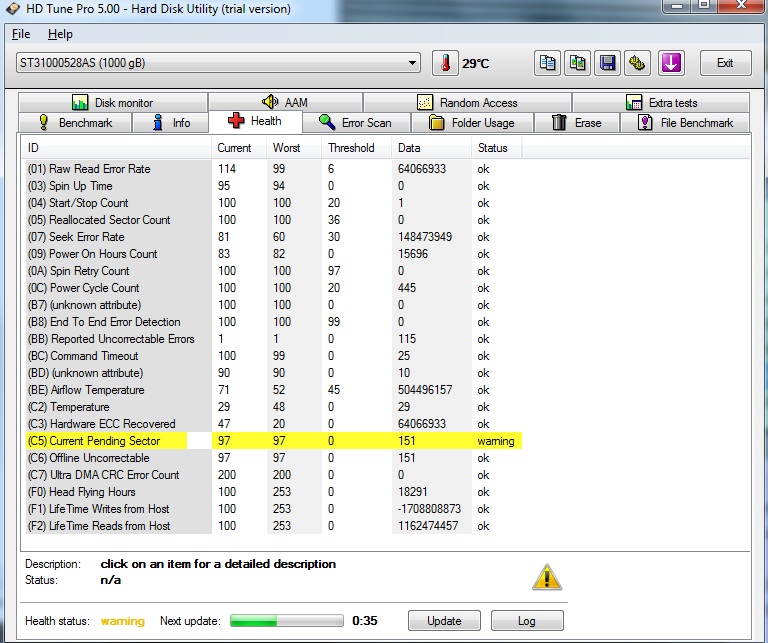
Task: Switch to the Disk monitor tab
Action: 113,102
